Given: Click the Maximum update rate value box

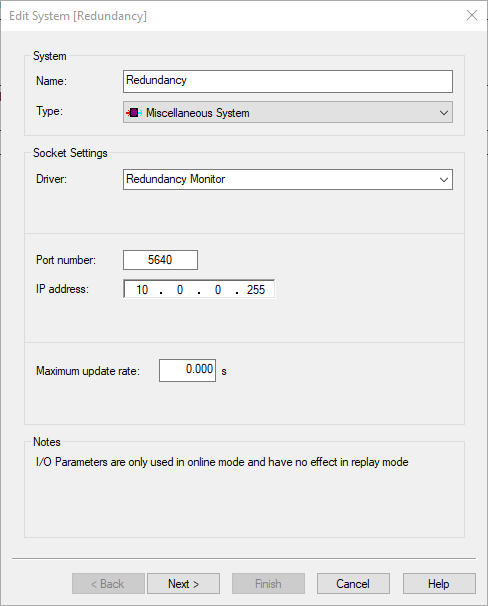Looking at the screenshot, I should click(187, 370).
